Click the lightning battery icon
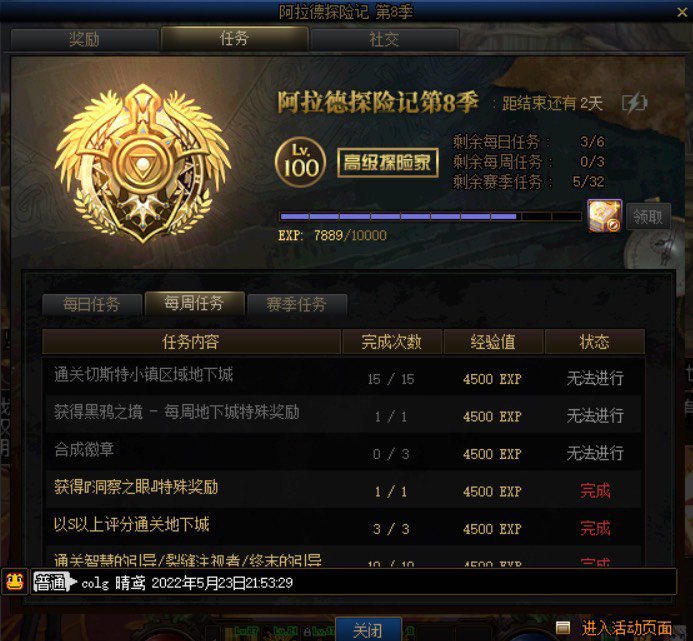Viewport: 693px width, 641px height. coord(634,103)
